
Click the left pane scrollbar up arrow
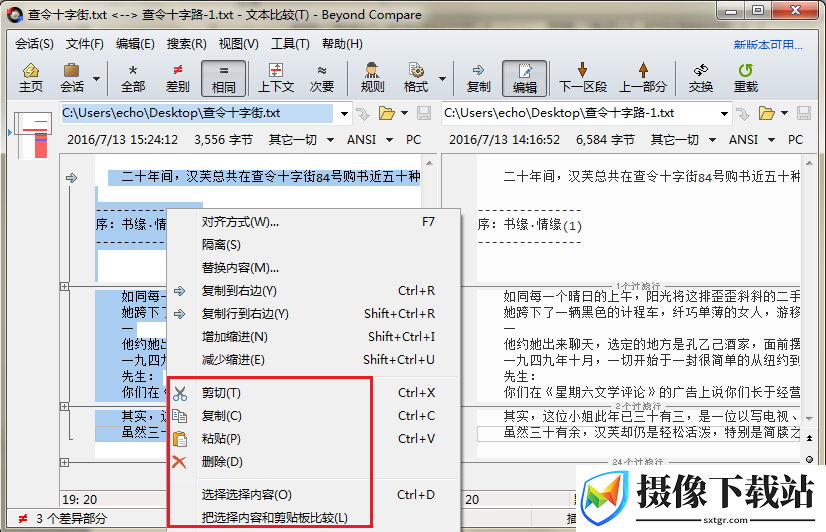click(x=429, y=163)
